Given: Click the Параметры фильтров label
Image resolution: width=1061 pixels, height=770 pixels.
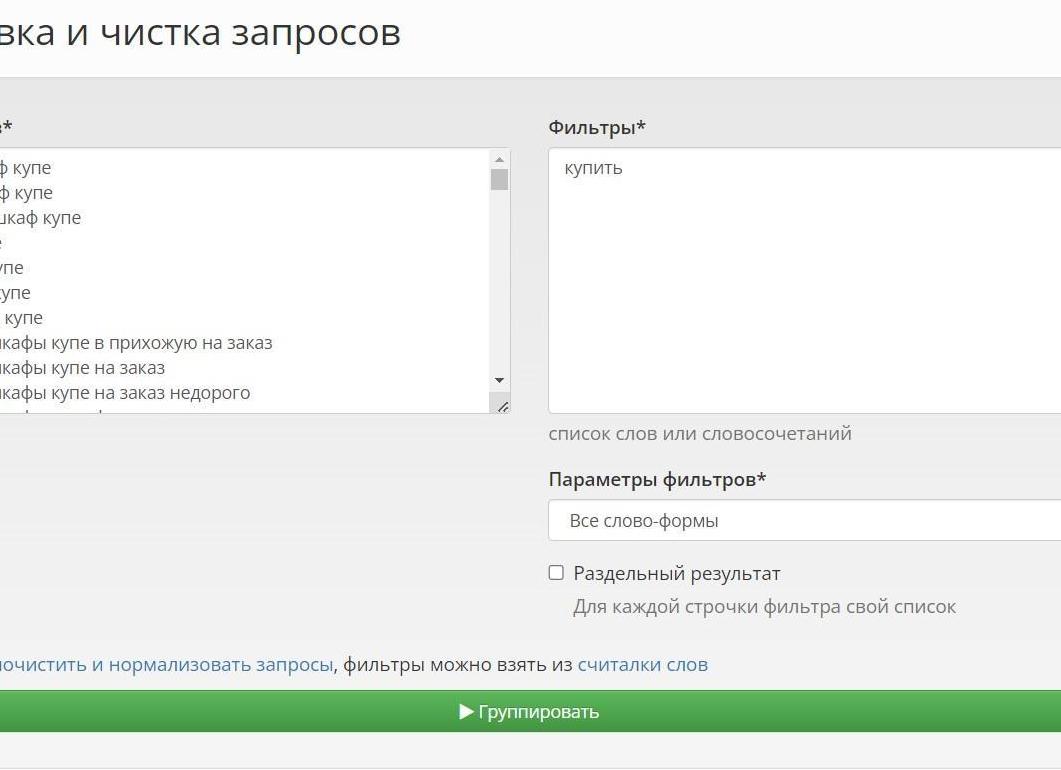Looking at the screenshot, I should (x=657, y=480).
